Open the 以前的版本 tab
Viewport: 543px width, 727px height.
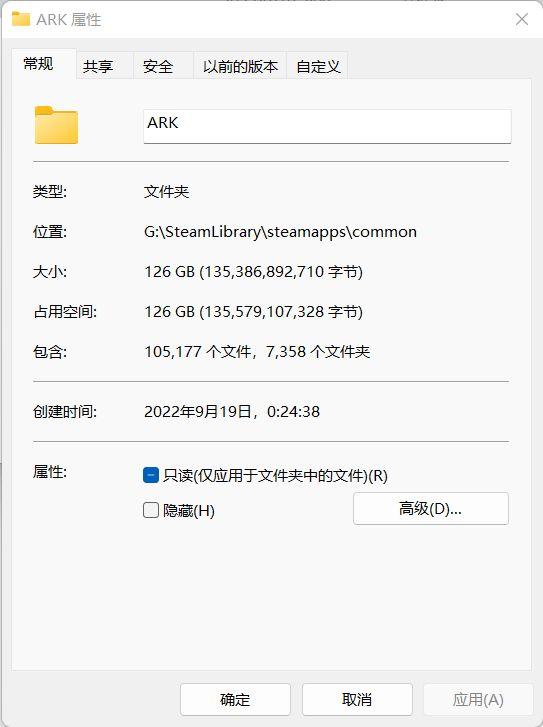(x=240, y=66)
